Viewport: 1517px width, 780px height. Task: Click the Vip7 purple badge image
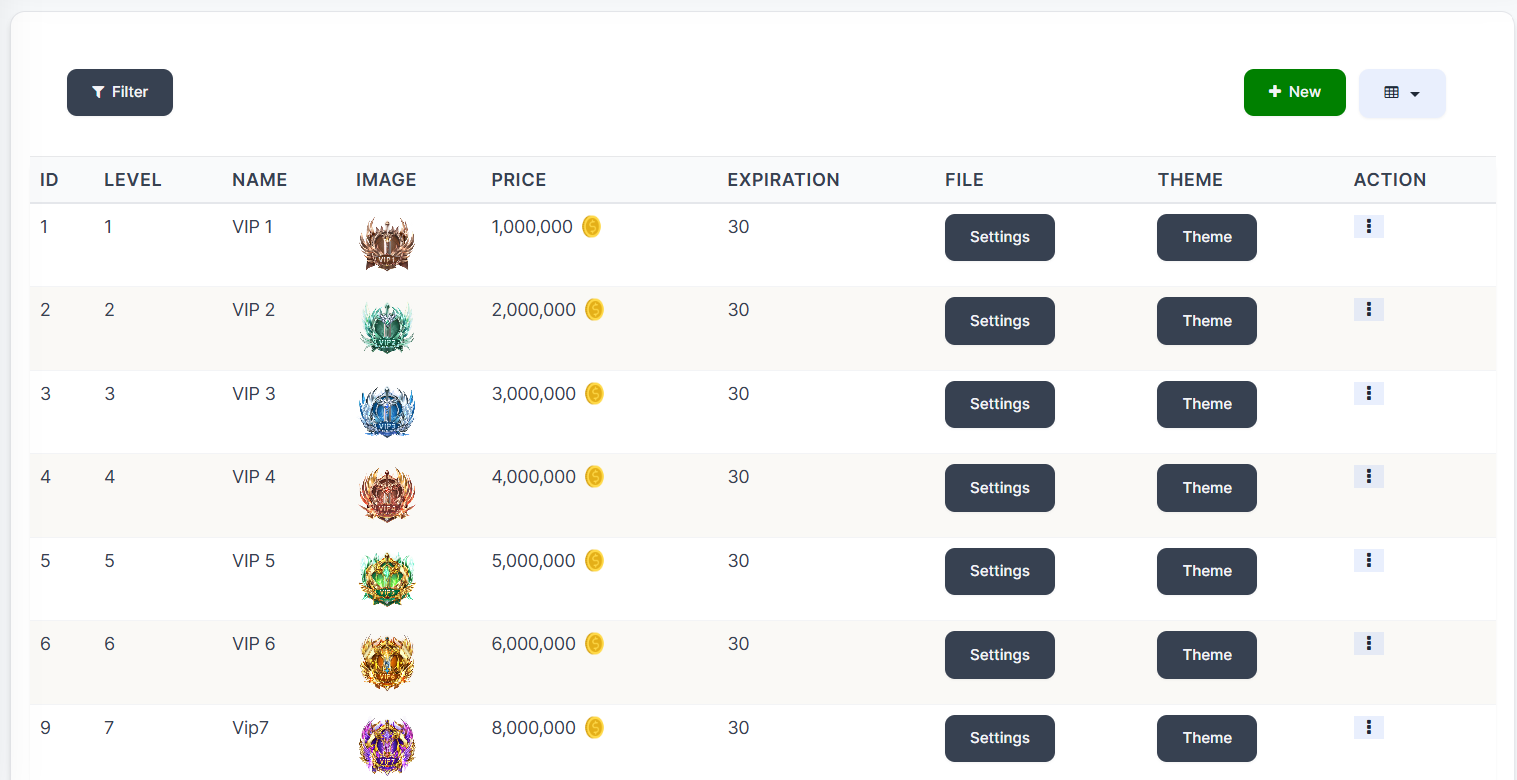[x=387, y=746]
